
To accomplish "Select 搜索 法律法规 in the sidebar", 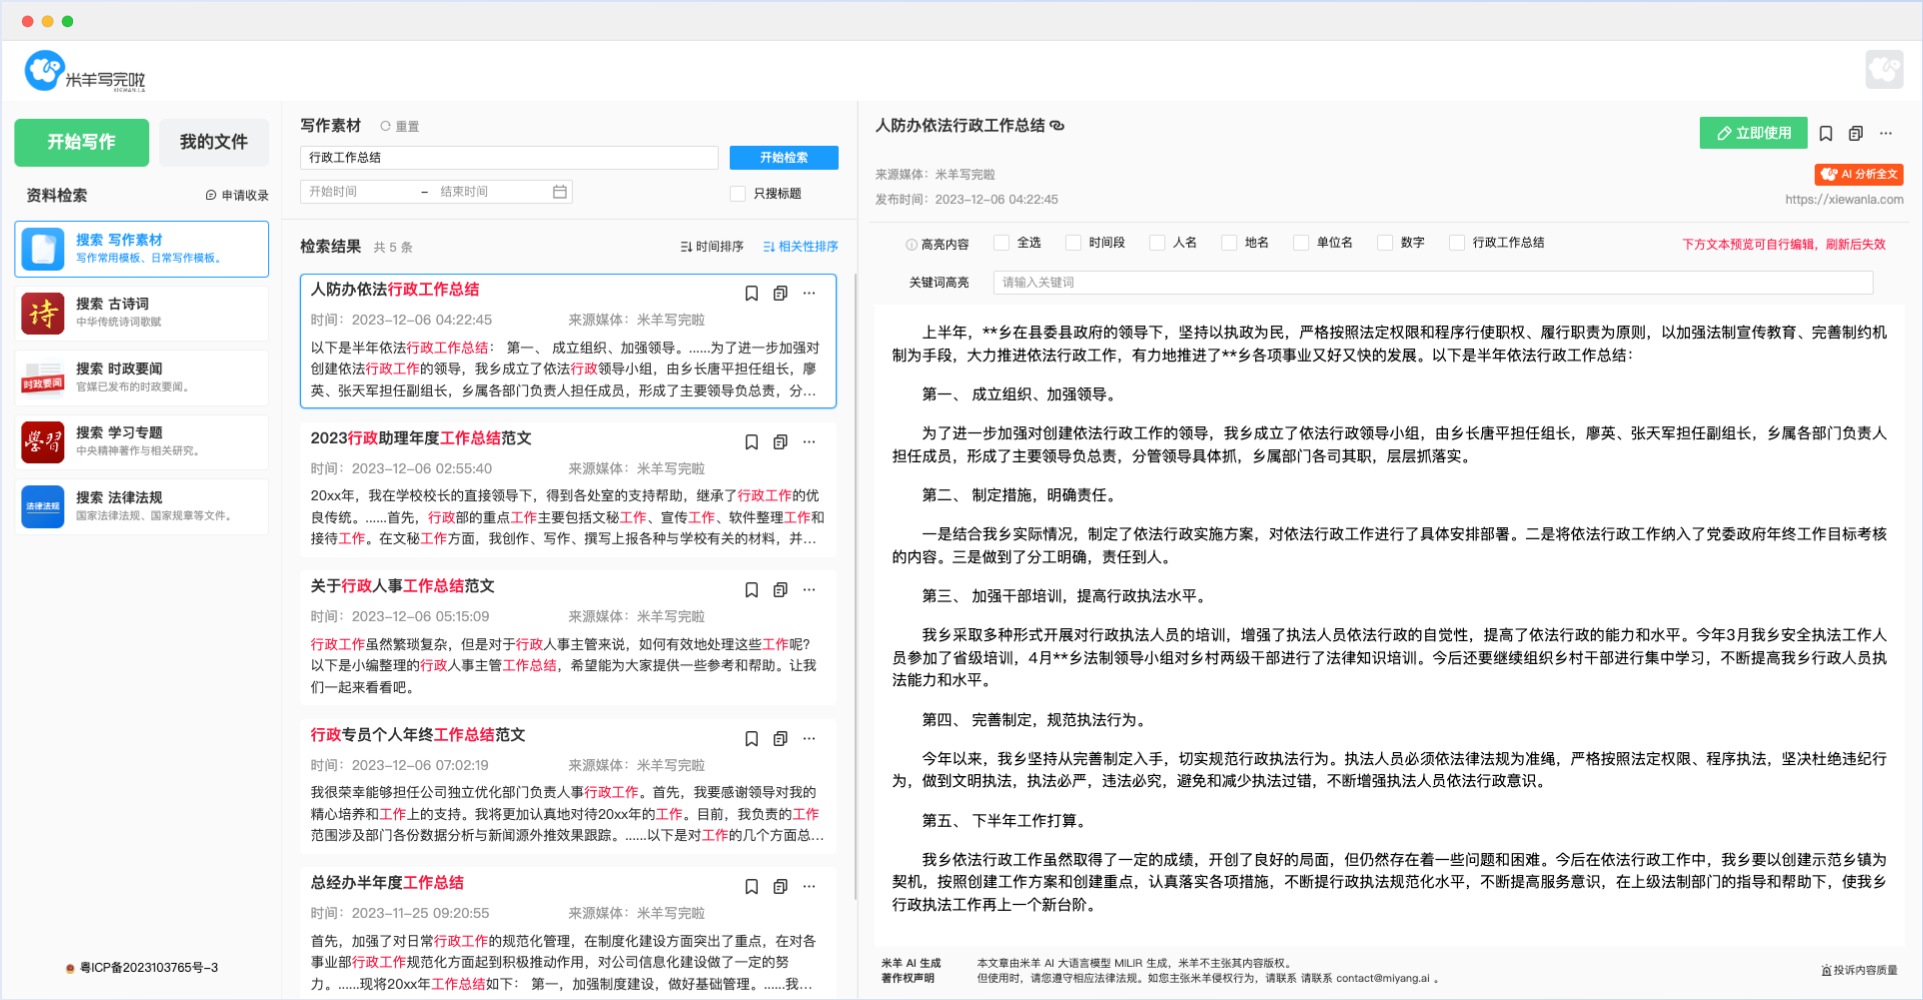I will point(142,507).
